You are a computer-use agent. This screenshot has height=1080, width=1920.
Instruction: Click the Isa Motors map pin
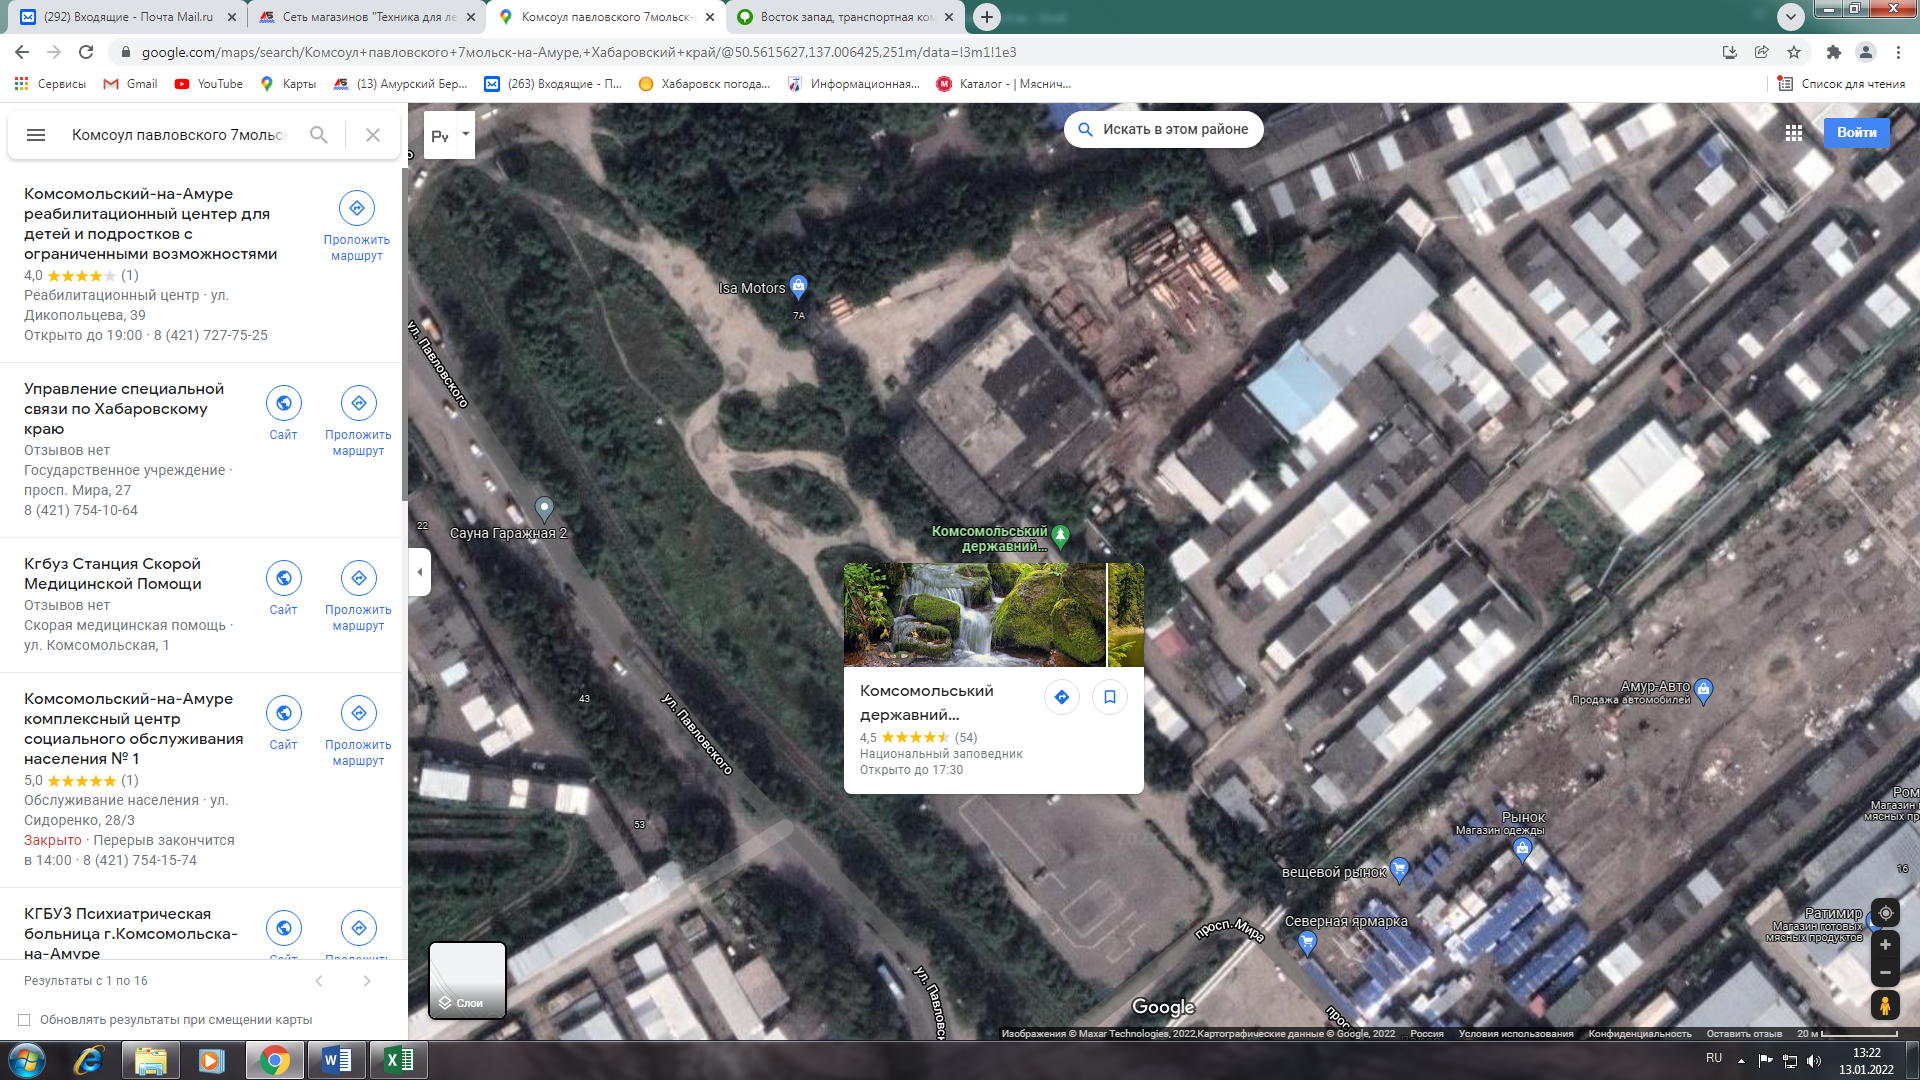coord(798,287)
